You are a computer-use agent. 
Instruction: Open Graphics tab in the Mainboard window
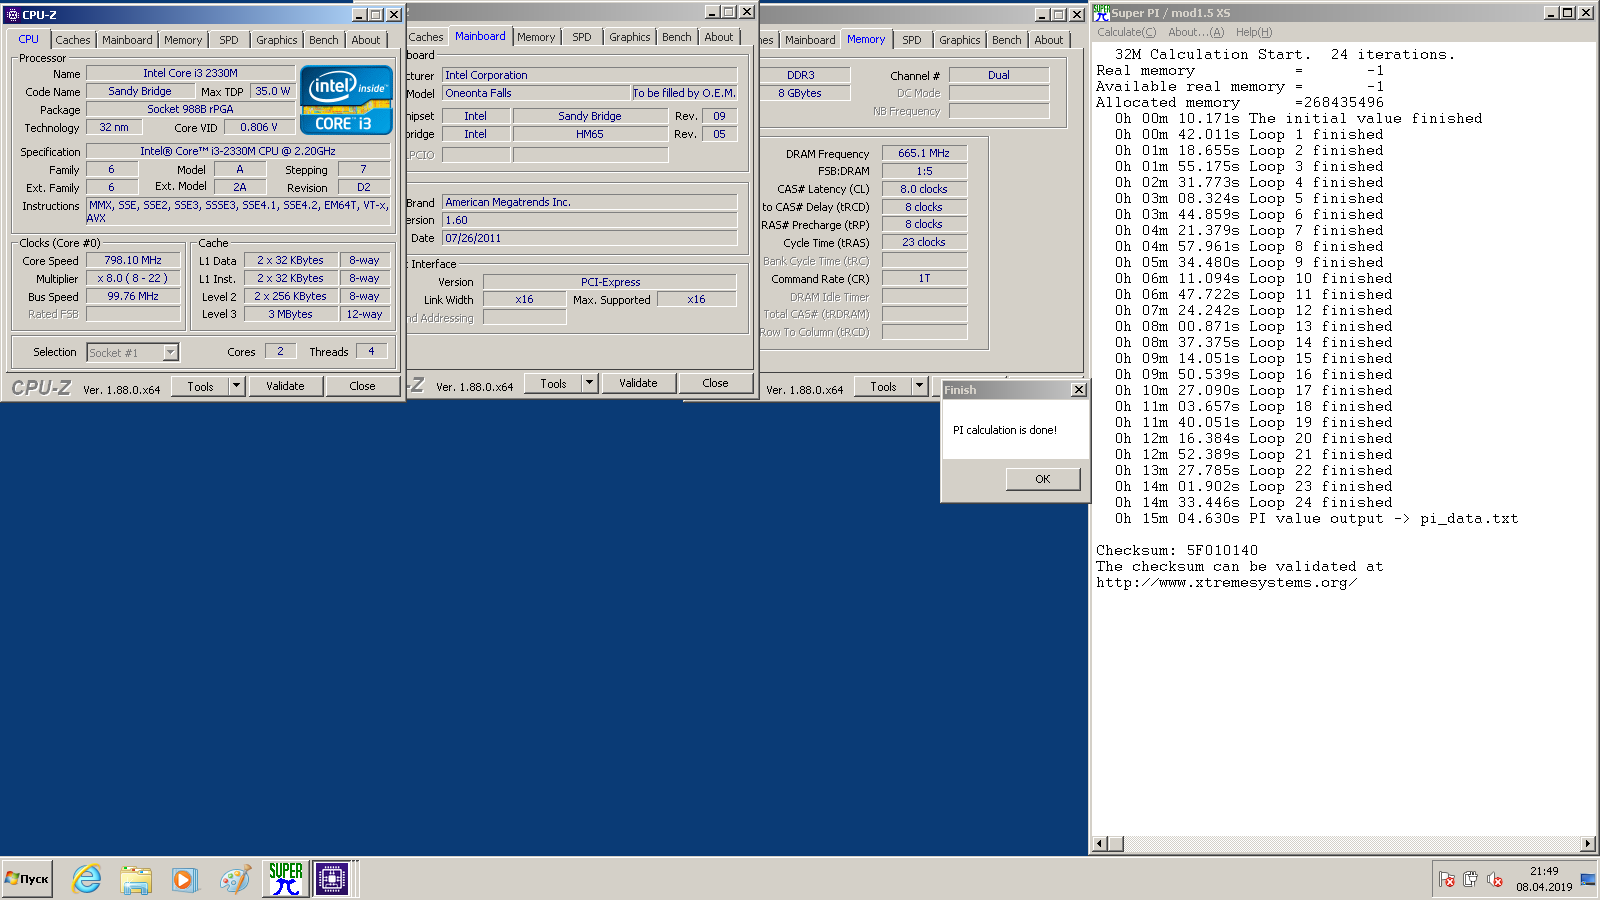pos(629,37)
